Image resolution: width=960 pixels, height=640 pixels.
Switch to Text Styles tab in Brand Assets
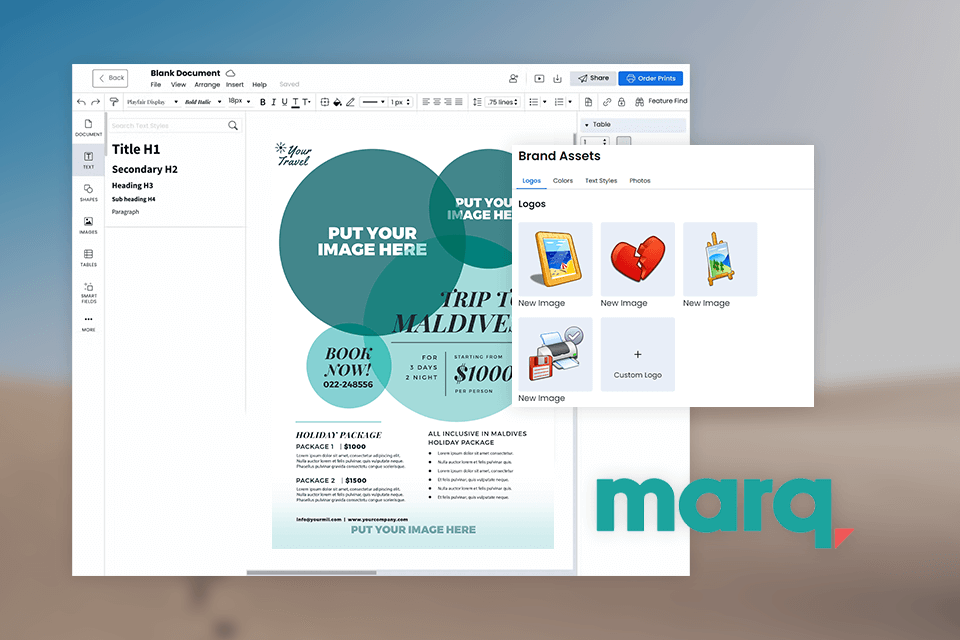(601, 181)
